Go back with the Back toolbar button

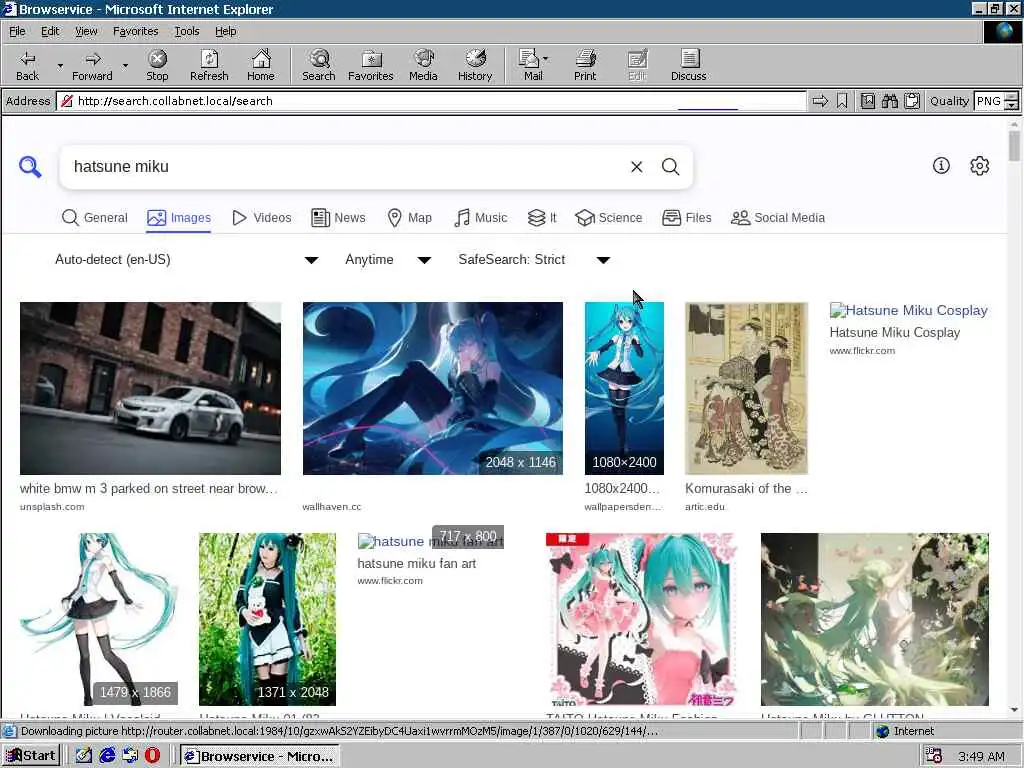tap(27, 65)
